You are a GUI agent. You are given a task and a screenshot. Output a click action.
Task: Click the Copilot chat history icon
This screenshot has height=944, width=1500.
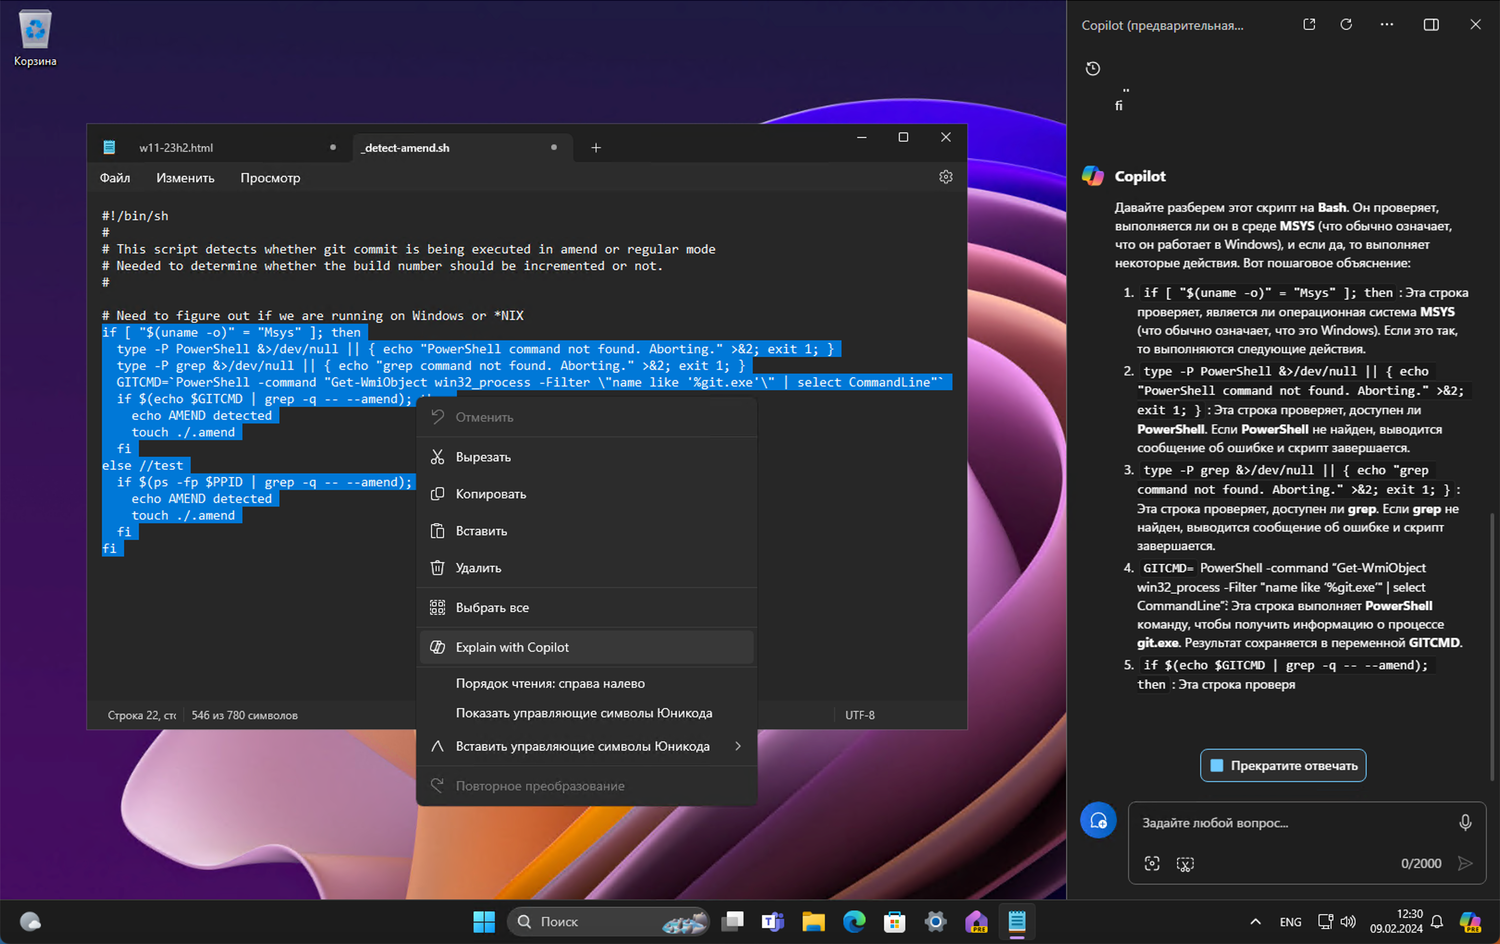click(x=1093, y=69)
